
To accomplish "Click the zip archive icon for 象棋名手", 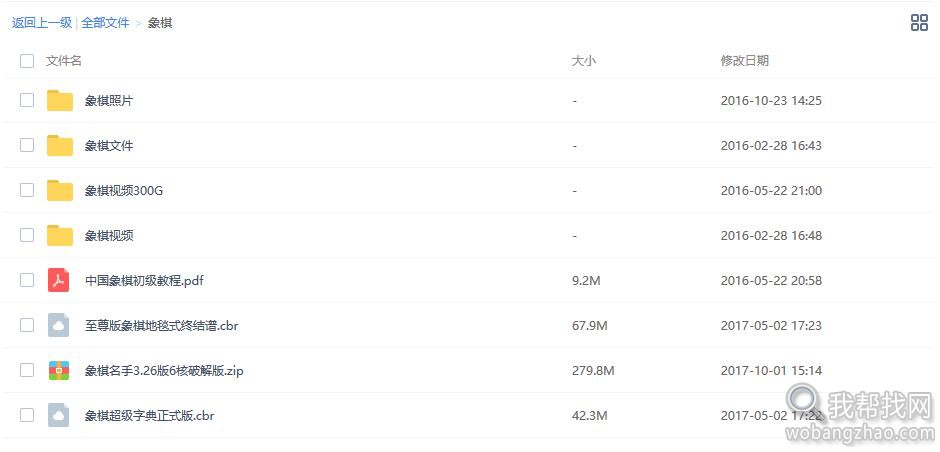I will [59, 370].
